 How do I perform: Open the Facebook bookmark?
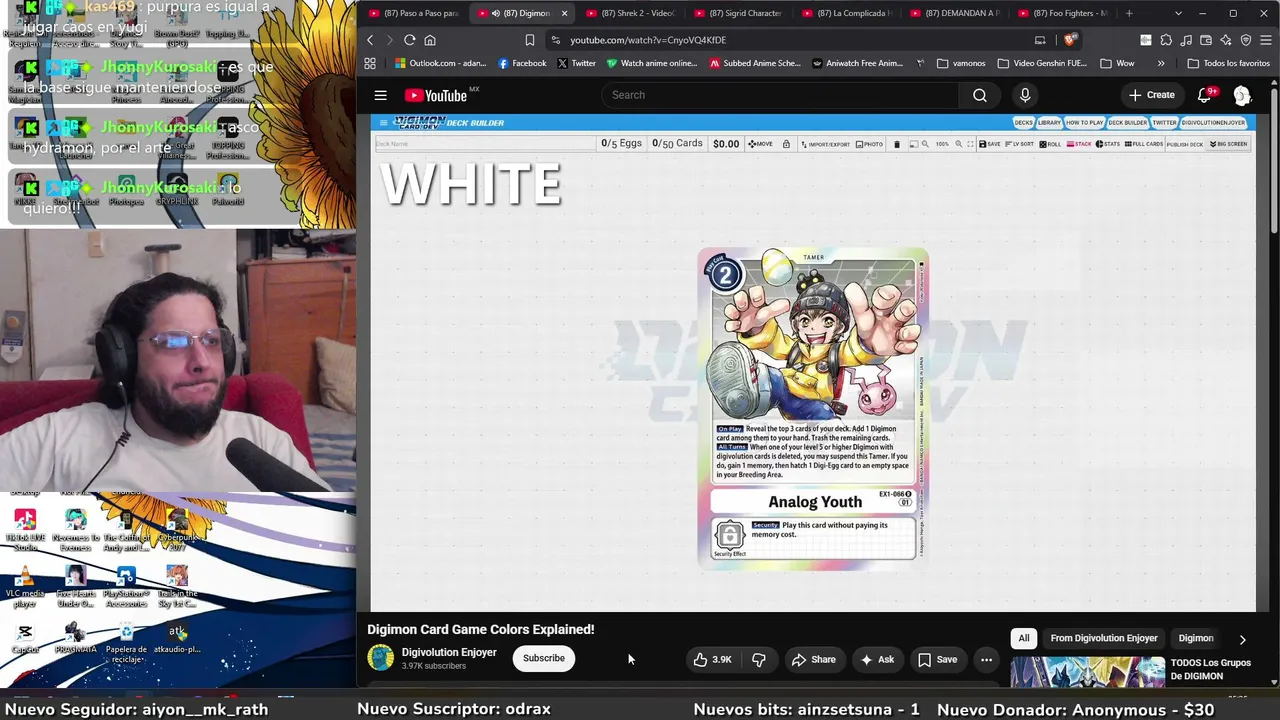pos(522,63)
